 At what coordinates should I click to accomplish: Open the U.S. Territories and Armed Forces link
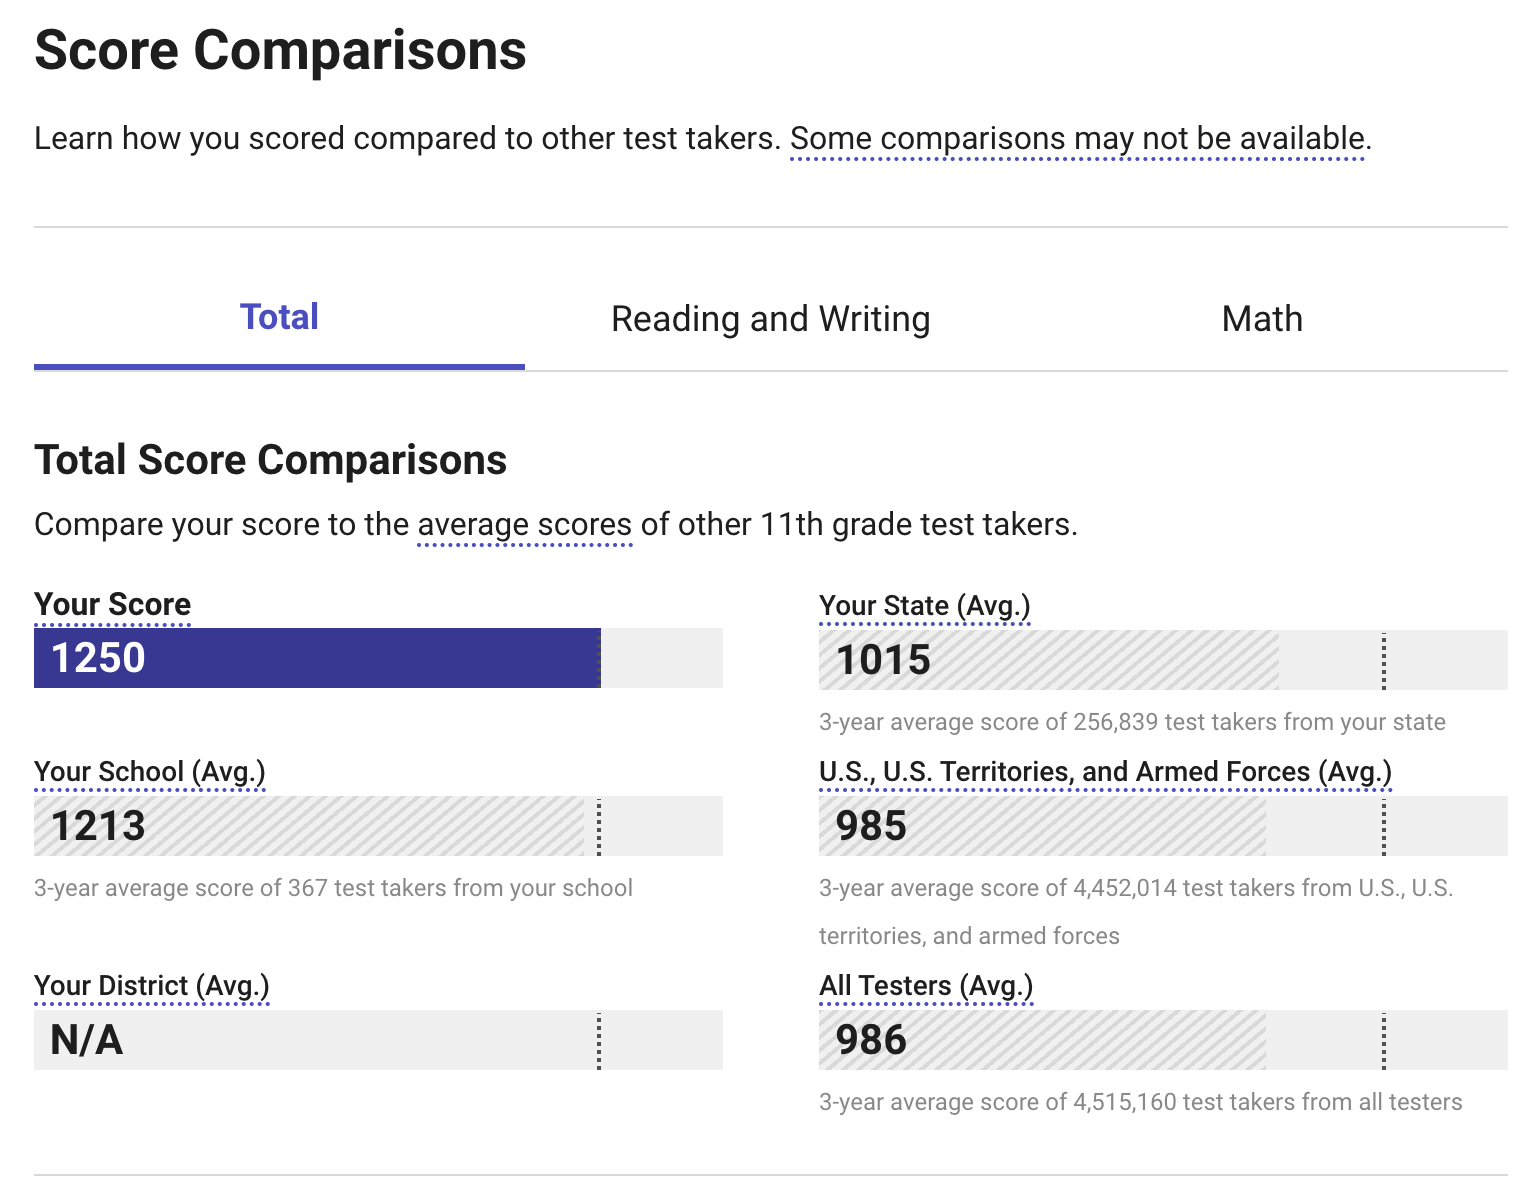1105,772
